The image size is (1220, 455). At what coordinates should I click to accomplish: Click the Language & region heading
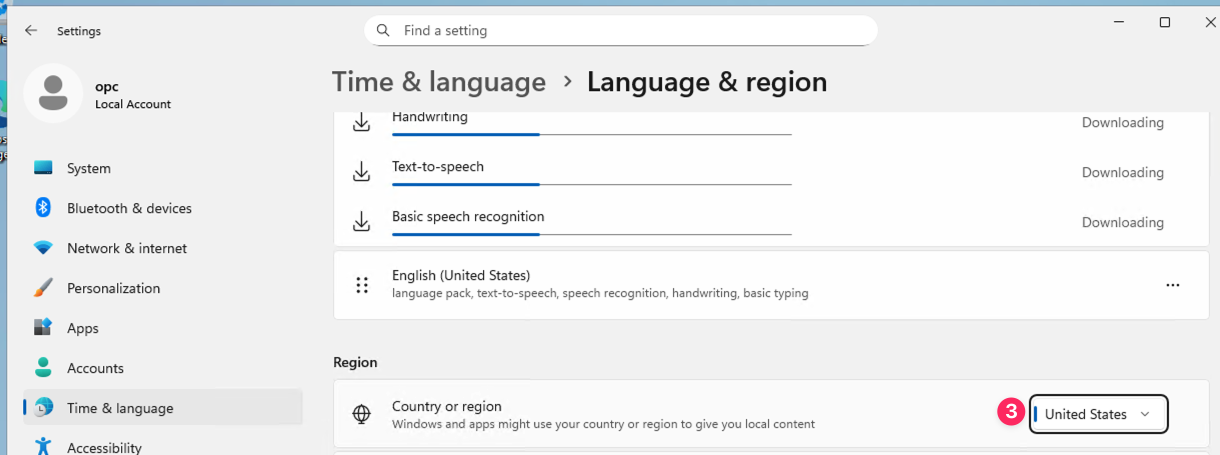click(x=707, y=82)
